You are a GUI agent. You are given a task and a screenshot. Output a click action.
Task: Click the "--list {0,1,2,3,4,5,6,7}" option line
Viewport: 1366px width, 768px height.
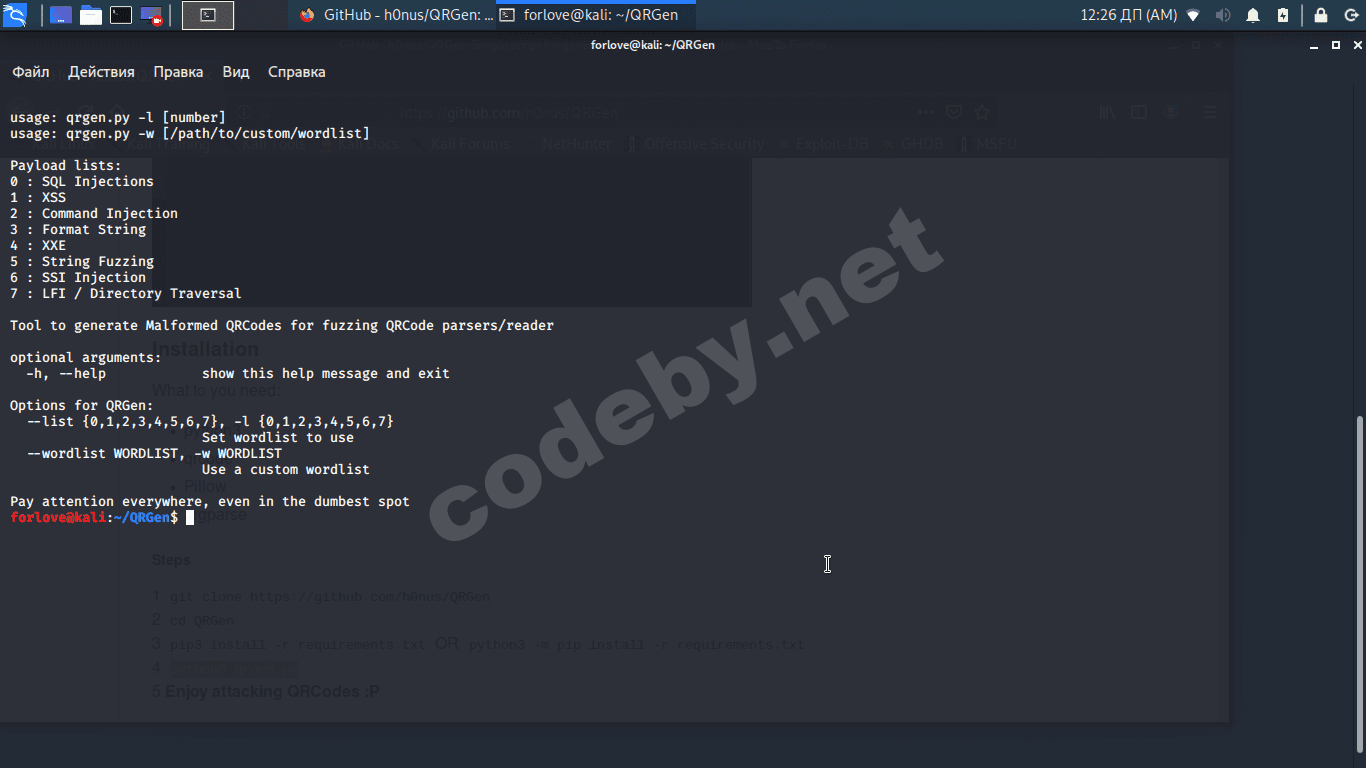[210, 422]
